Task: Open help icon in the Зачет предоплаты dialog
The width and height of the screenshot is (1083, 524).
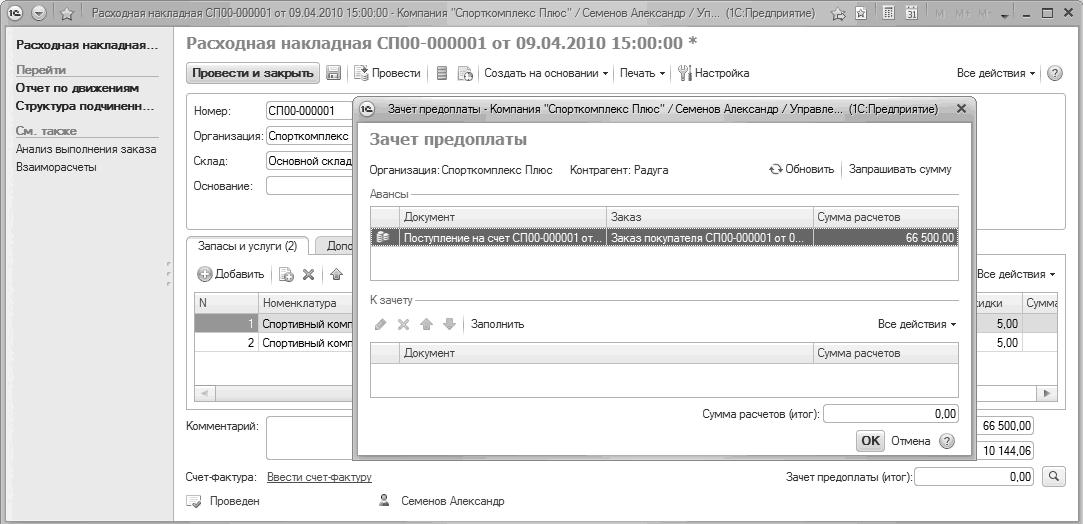Action: click(947, 441)
